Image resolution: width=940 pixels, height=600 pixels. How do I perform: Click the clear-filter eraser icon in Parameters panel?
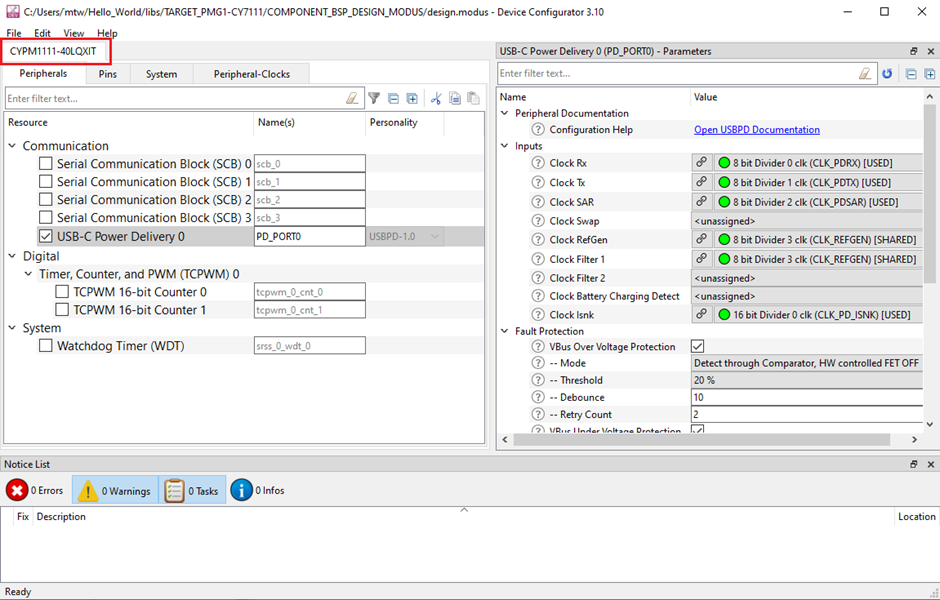coord(866,73)
